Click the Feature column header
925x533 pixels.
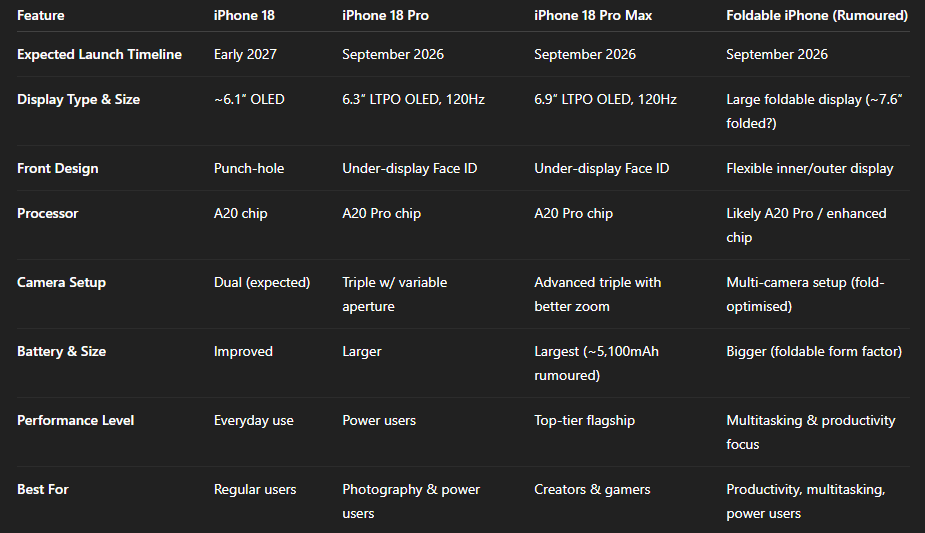[43, 16]
